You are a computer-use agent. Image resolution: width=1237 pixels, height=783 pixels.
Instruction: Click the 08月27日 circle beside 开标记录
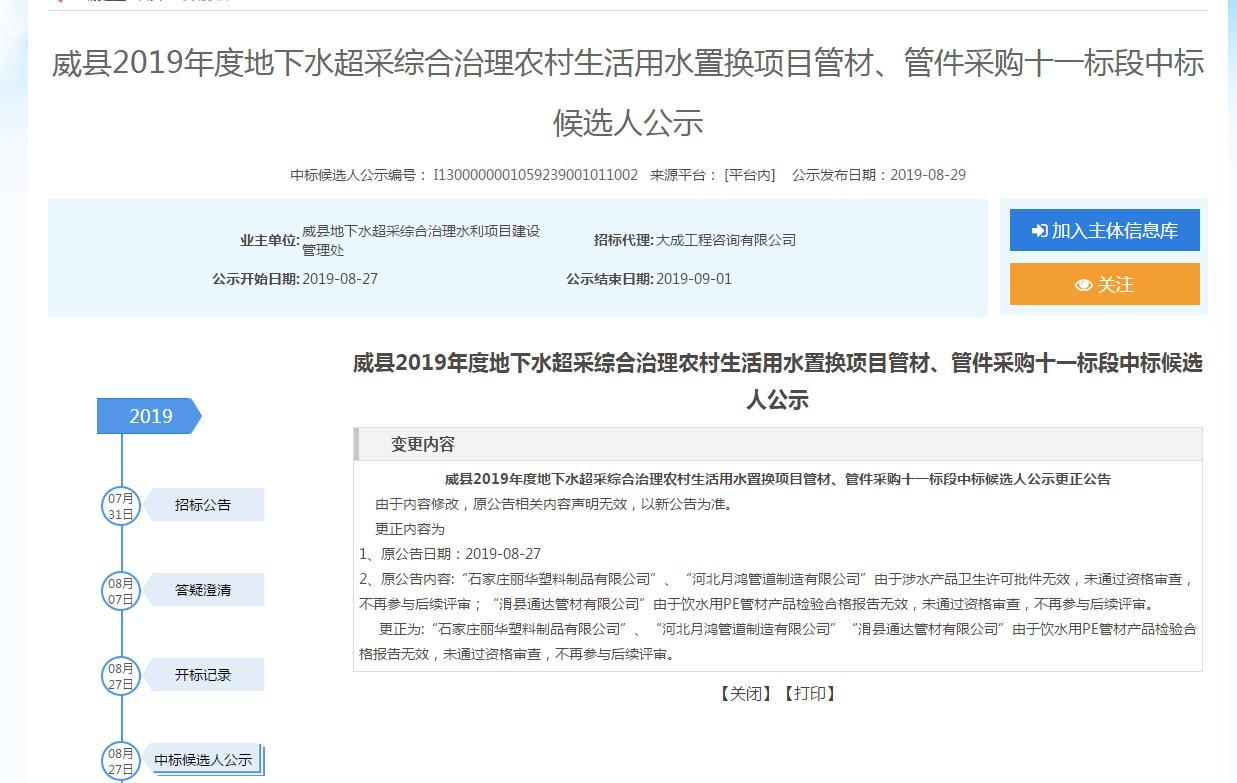[x=121, y=676]
